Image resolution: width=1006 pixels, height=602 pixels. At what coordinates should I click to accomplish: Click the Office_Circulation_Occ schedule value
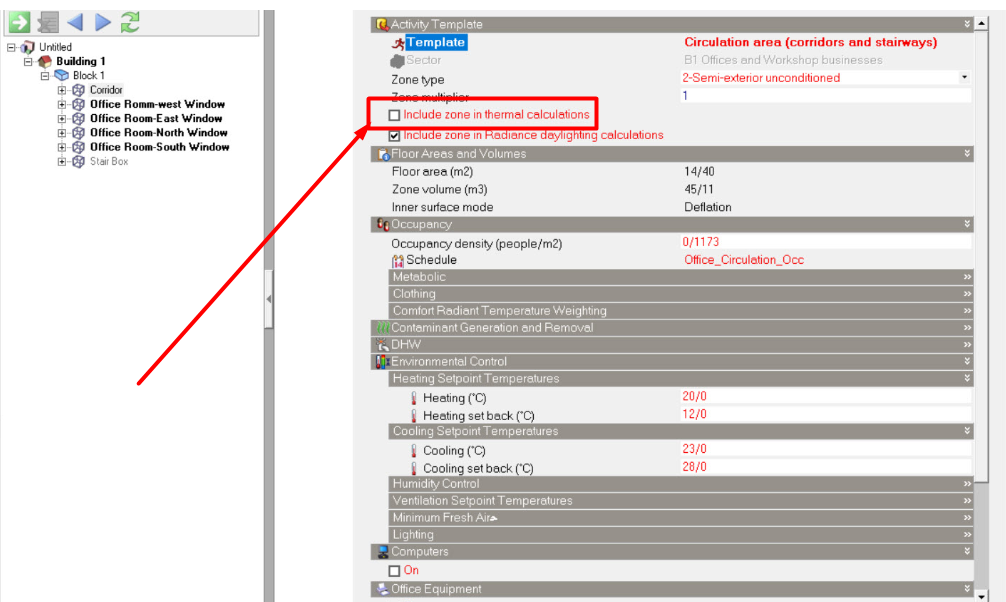coord(744,260)
